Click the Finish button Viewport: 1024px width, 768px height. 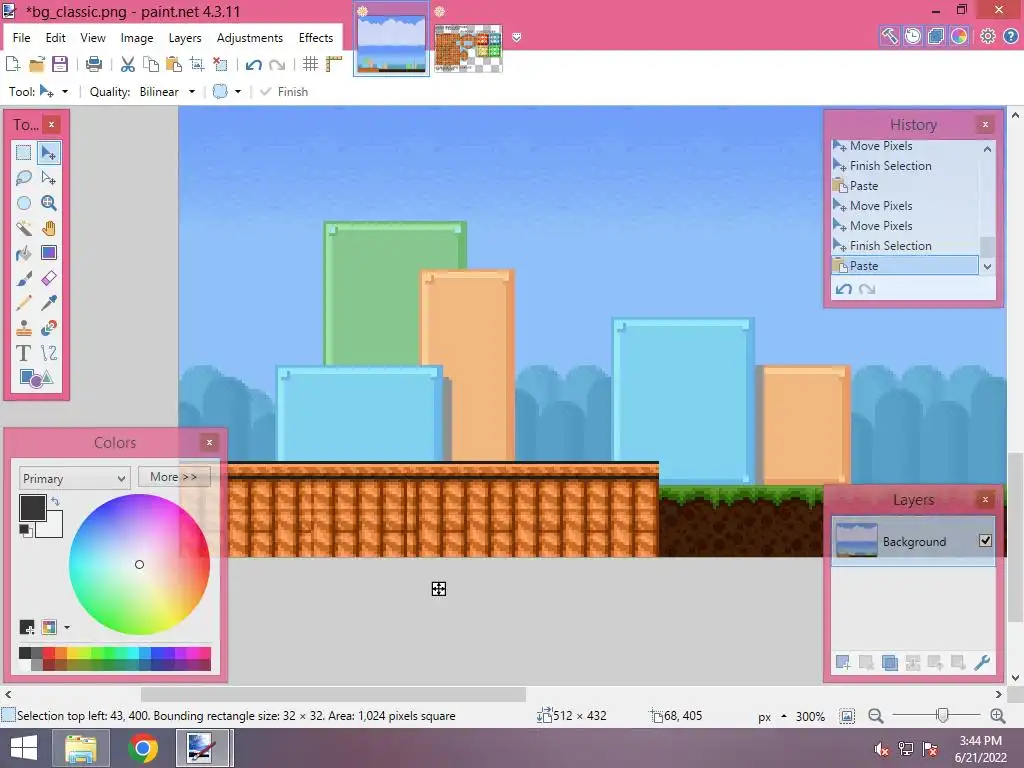point(284,91)
